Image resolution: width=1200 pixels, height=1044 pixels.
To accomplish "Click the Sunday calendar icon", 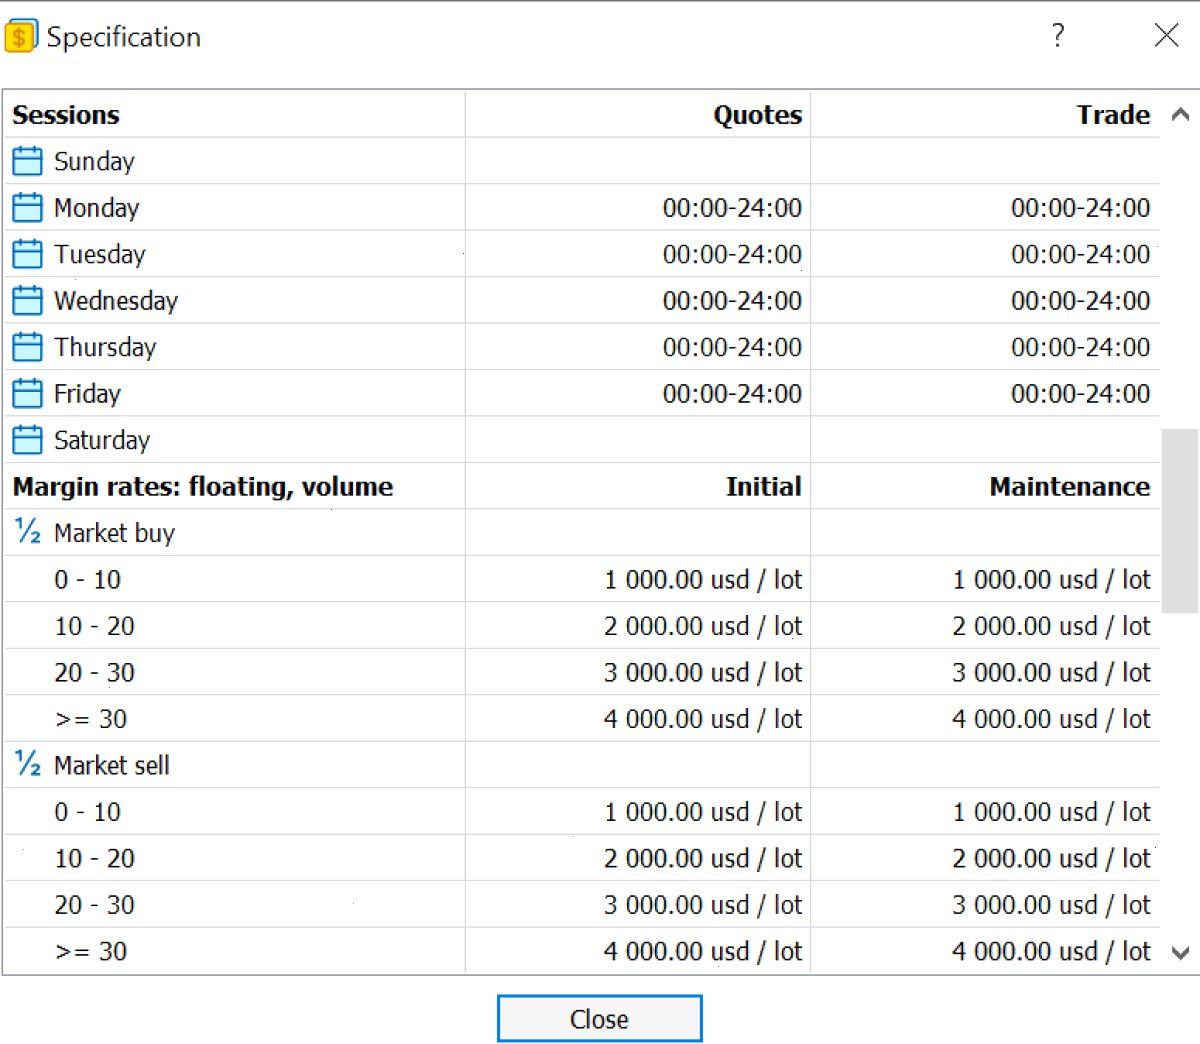I will [x=27, y=161].
